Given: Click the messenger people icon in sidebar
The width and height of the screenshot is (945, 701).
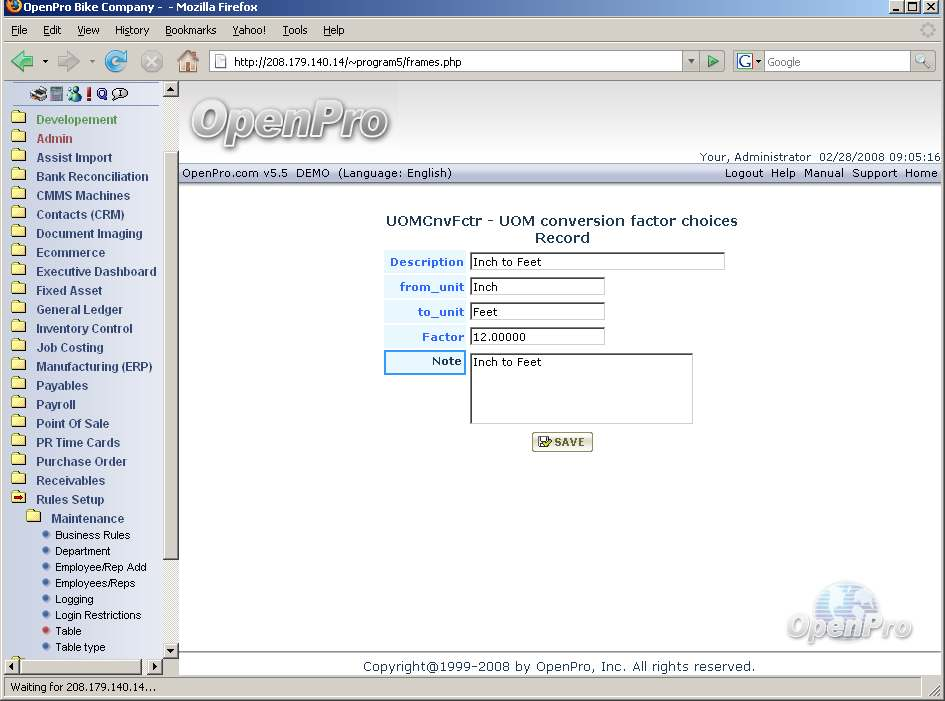Looking at the screenshot, I should (x=73, y=94).
